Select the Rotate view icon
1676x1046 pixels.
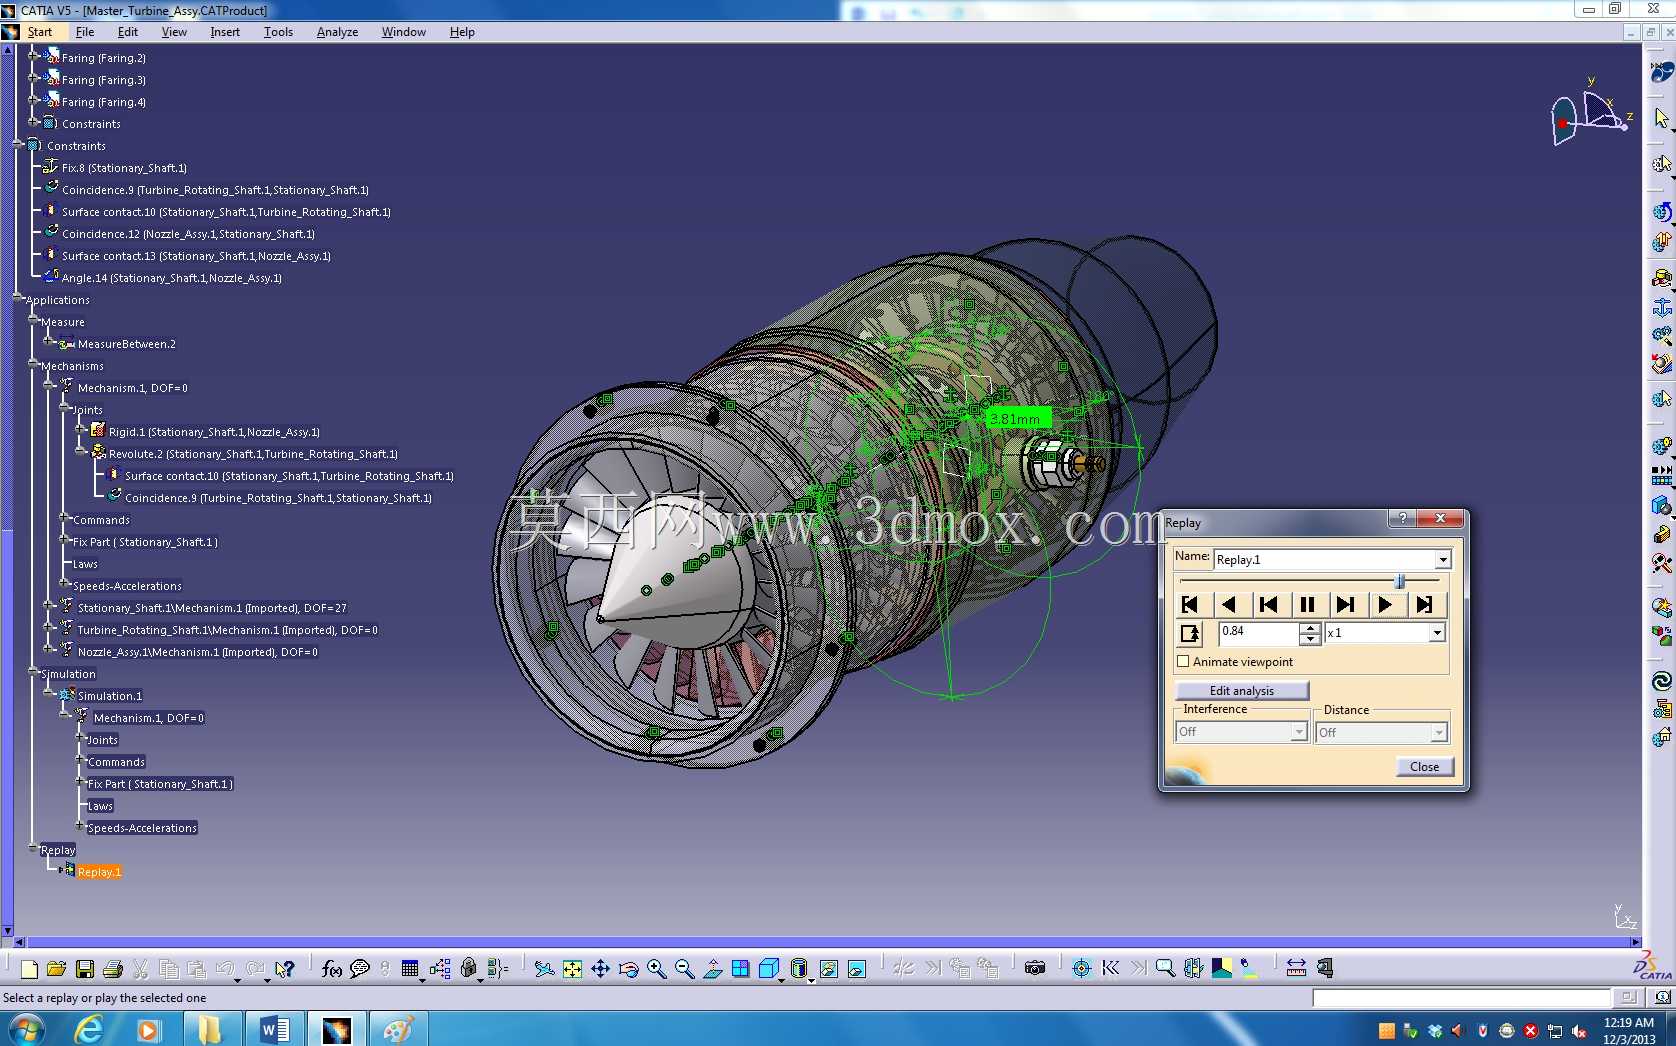point(628,968)
